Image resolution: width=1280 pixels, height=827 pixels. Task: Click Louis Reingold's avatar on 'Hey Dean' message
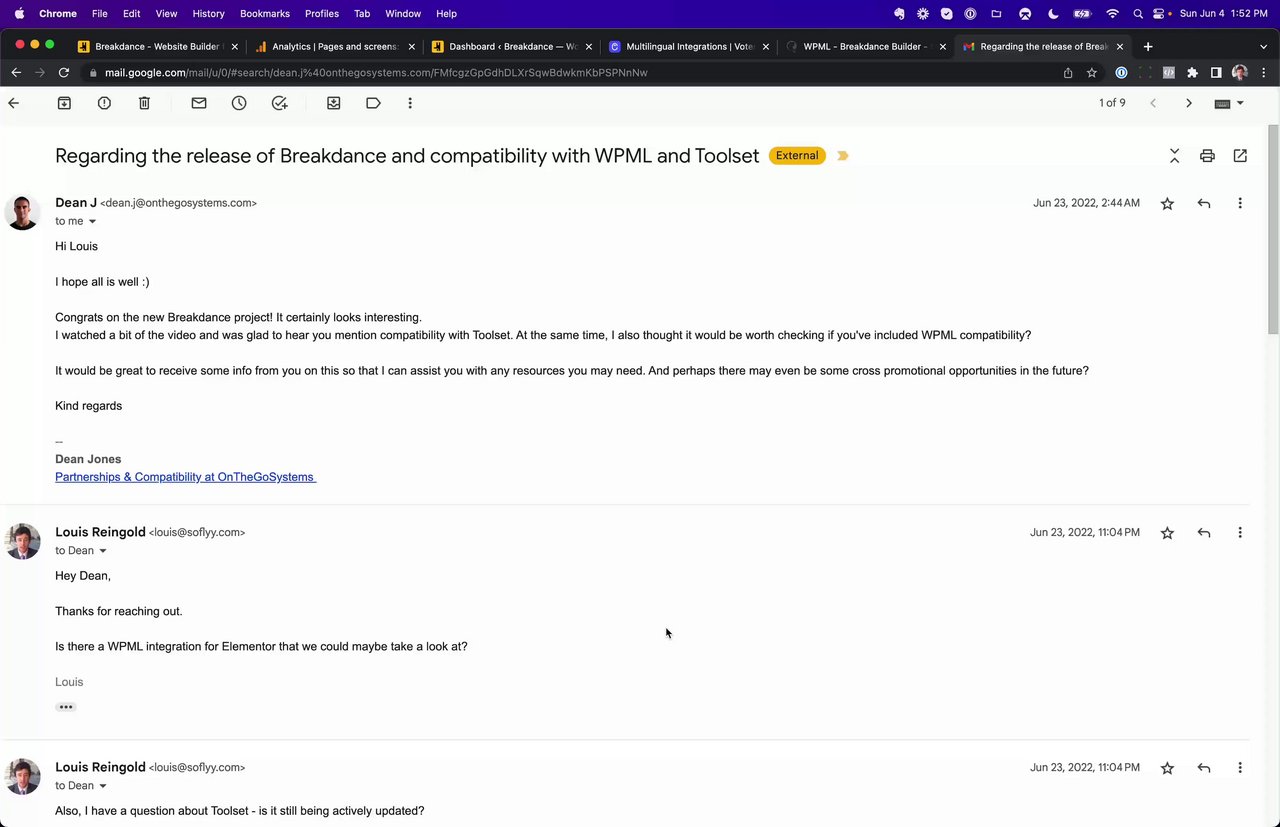click(22, 542)
